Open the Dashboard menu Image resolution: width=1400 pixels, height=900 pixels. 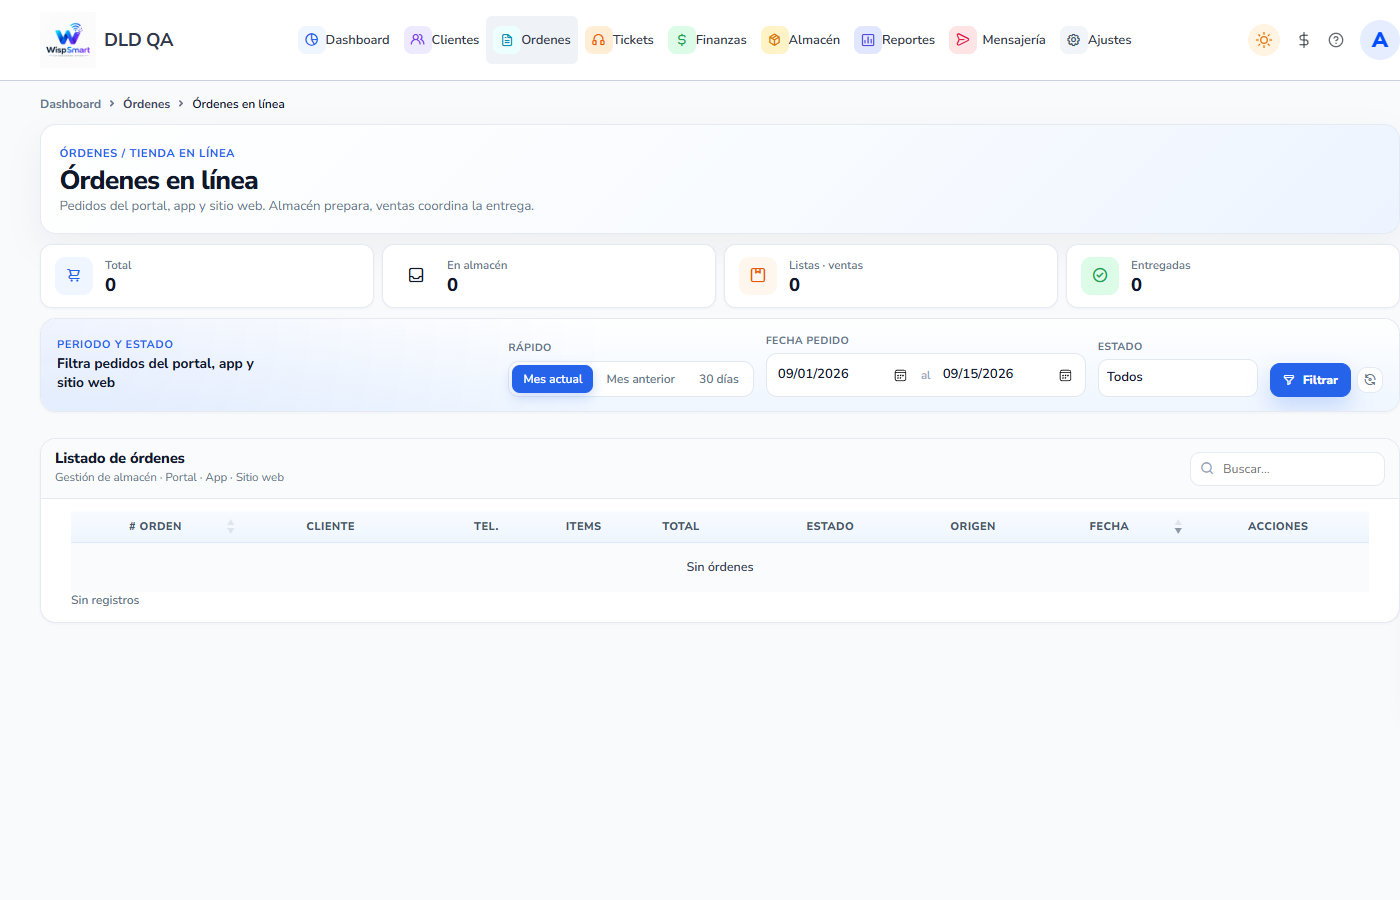pos(345,40)
